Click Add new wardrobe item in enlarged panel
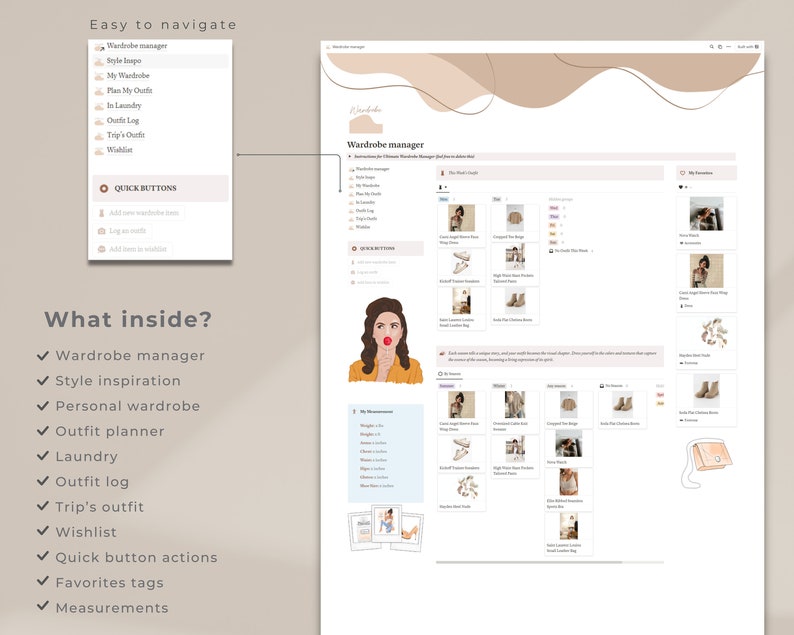Image resolution: width=794 pixels, height=635 pixels. [139, 213]
